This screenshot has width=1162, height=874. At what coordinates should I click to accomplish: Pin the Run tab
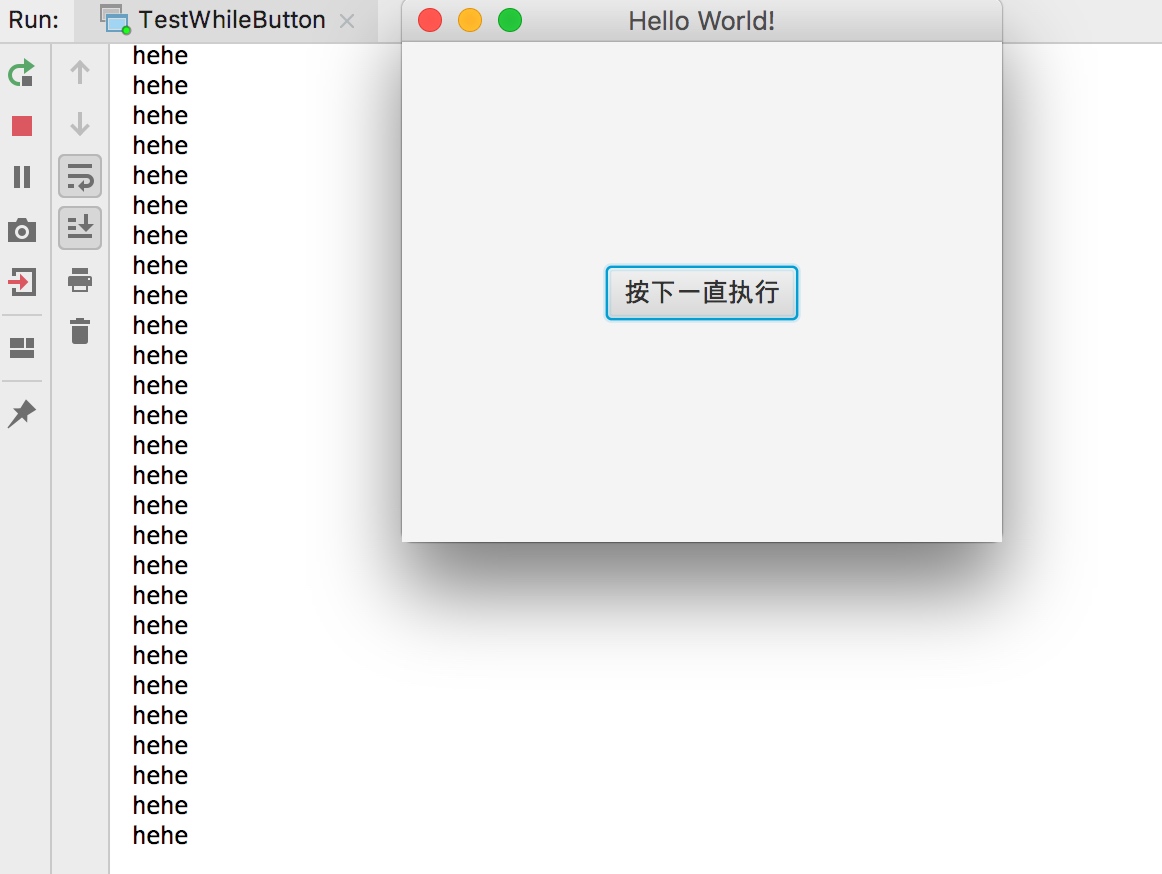point(21,413)
